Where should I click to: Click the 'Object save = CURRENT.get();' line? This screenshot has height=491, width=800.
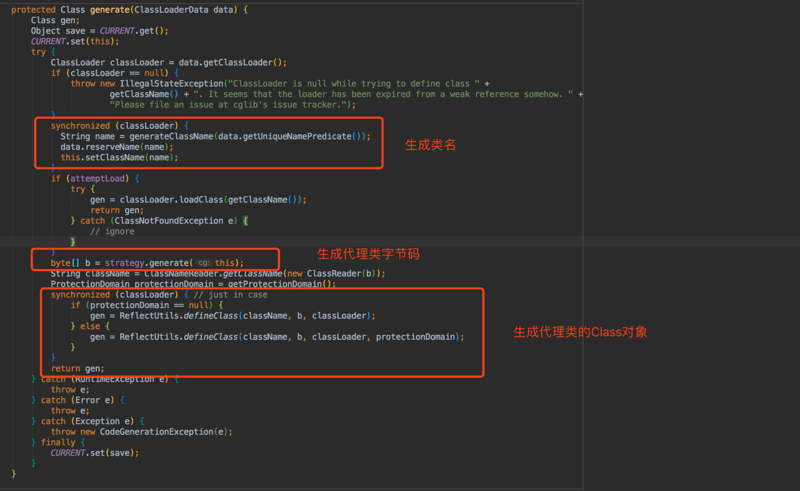pyautogui.click(x=99, y=31)
